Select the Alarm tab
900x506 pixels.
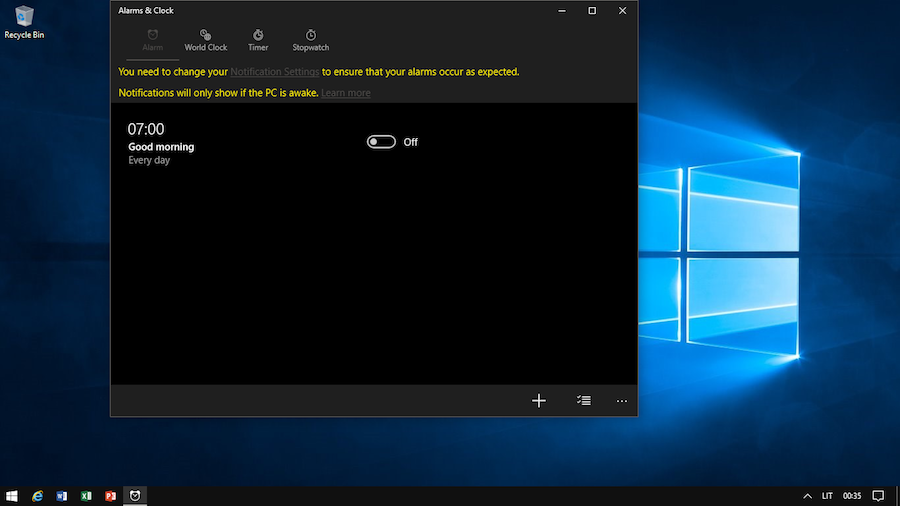152,40
